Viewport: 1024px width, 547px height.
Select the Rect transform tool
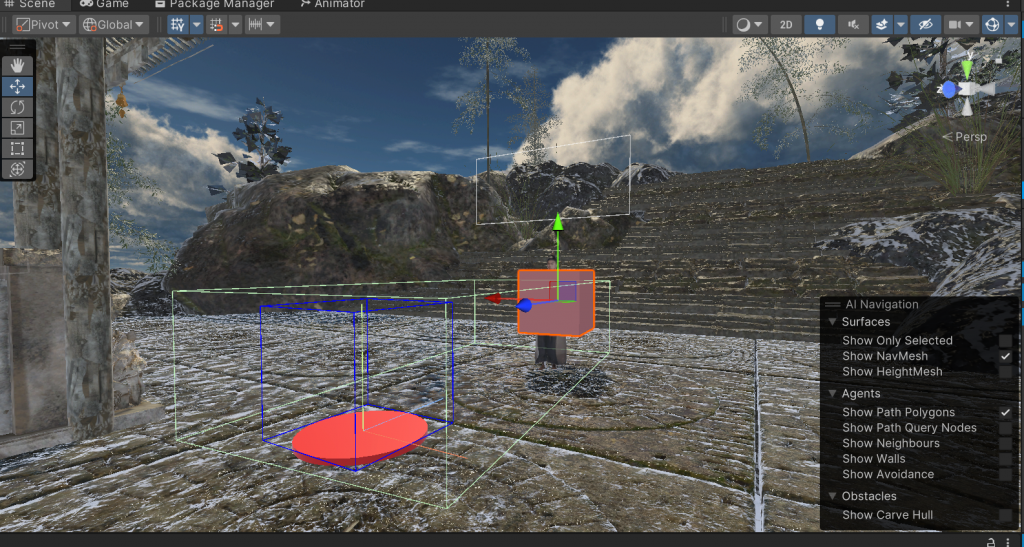coord(18,149)
